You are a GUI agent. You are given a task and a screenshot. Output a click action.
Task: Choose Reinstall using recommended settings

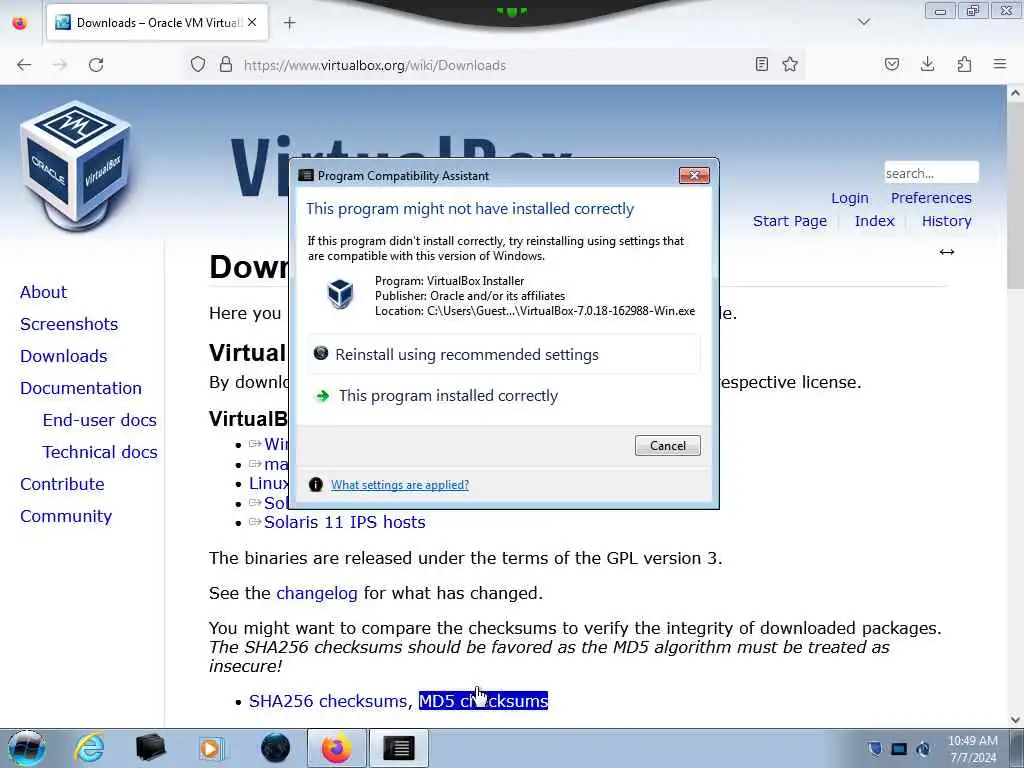[x=504, y=355]
